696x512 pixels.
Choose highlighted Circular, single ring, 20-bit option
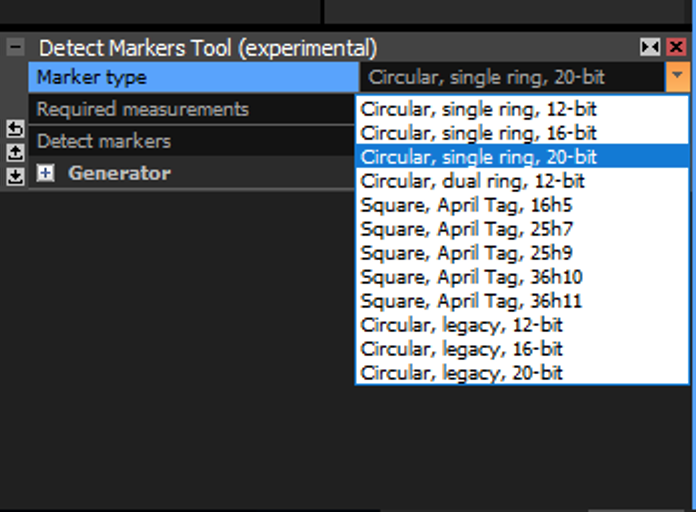[478, 156]
